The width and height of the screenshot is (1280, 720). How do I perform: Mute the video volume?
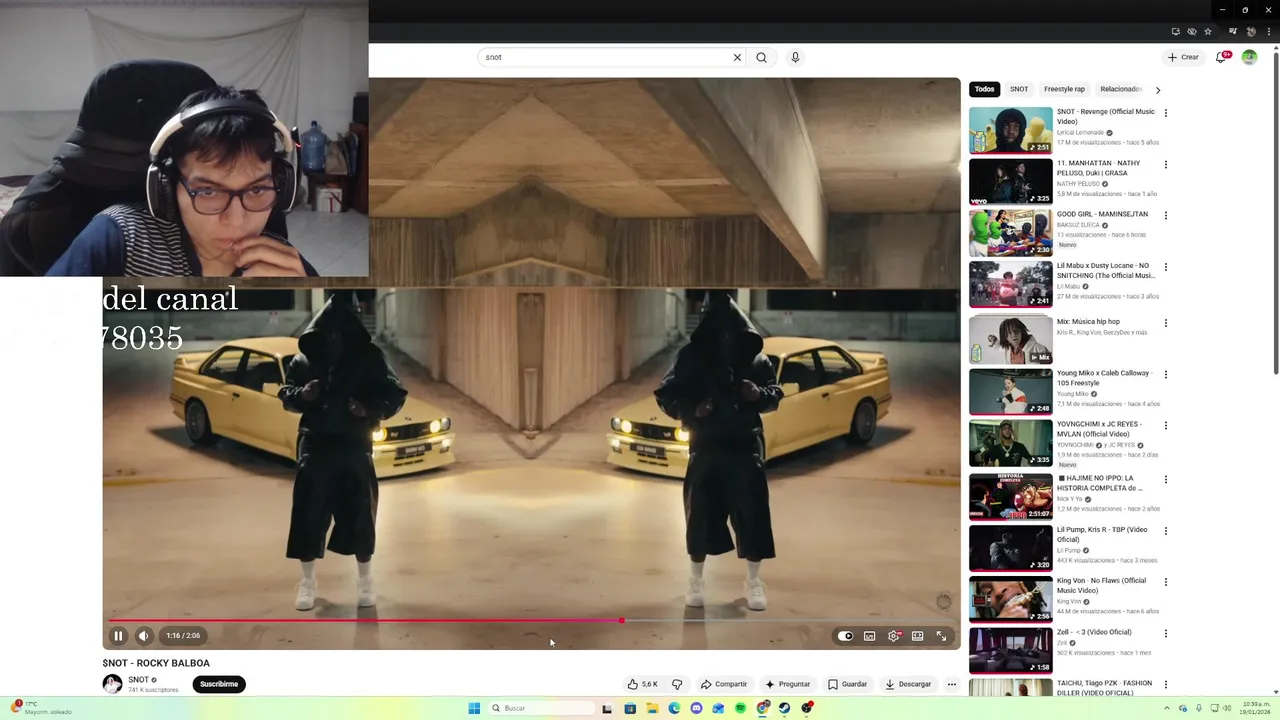coord(143,636)
